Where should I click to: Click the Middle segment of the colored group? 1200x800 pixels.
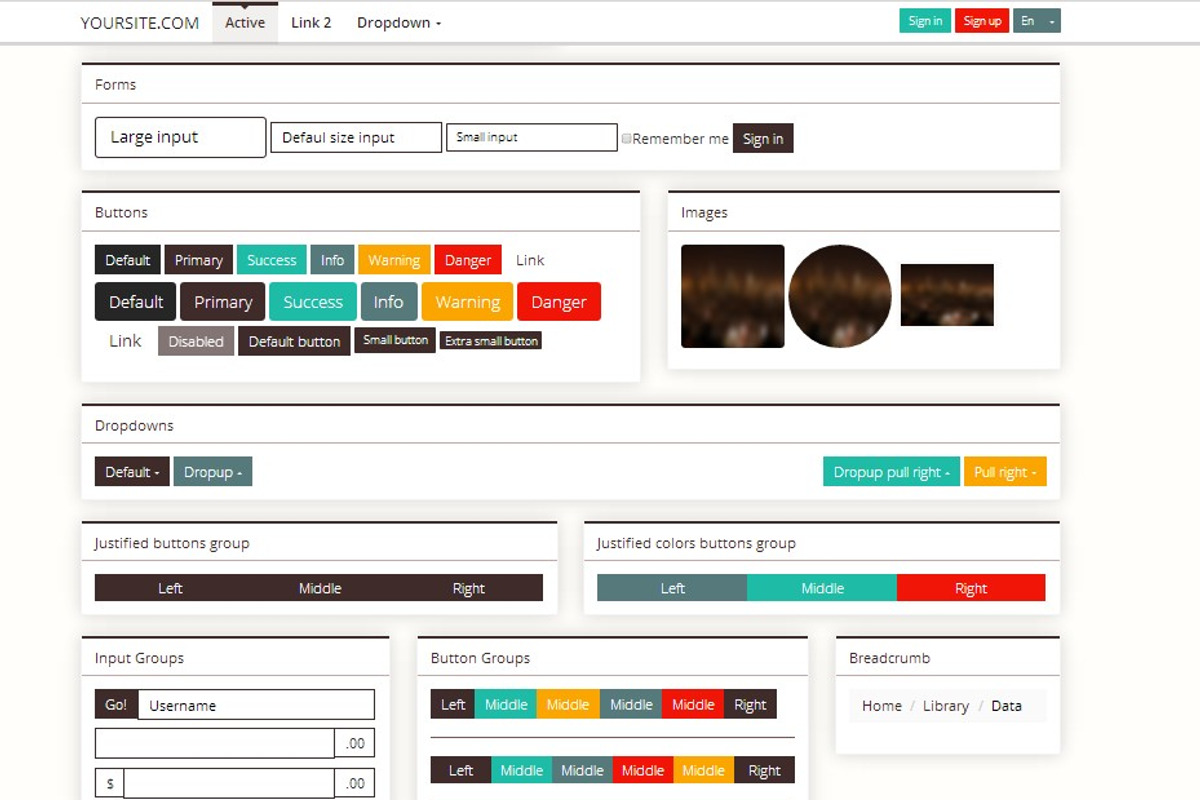pos(822,587)
